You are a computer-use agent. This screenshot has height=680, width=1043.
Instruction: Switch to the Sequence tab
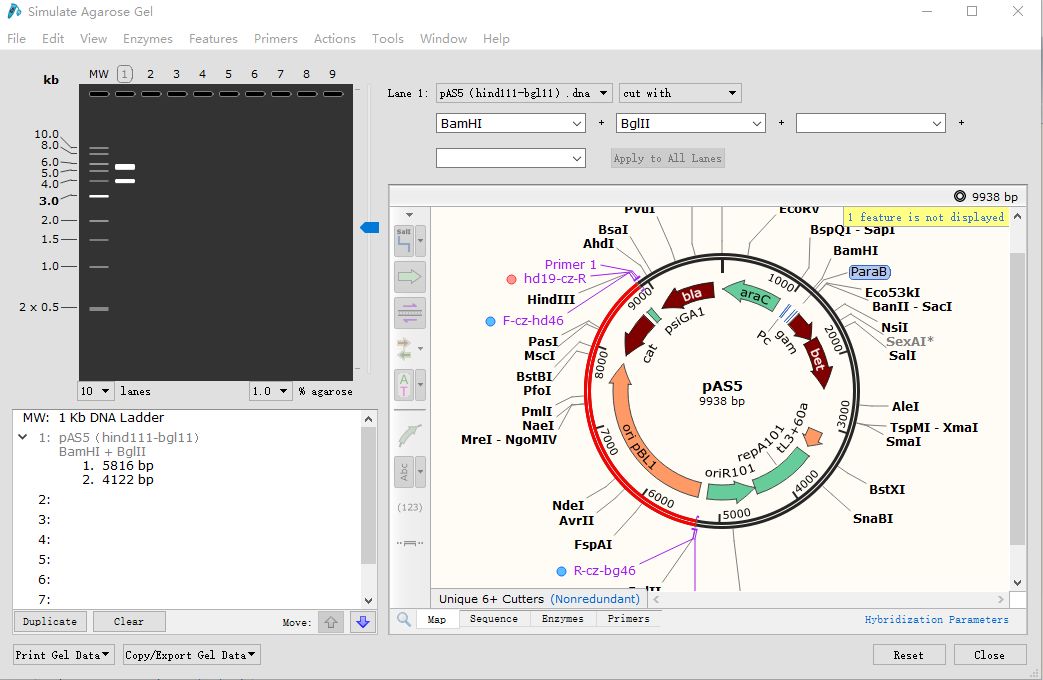coord(494,619)
